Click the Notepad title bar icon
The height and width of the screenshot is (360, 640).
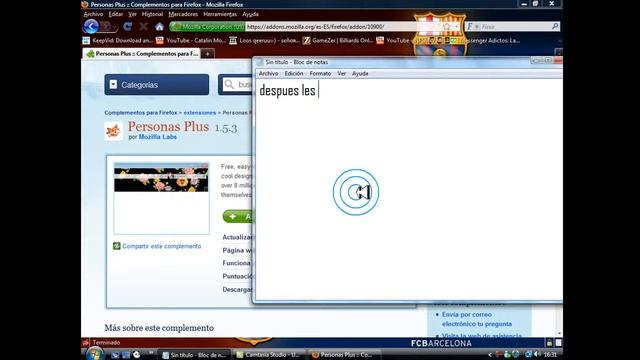[x=260, y=62]
